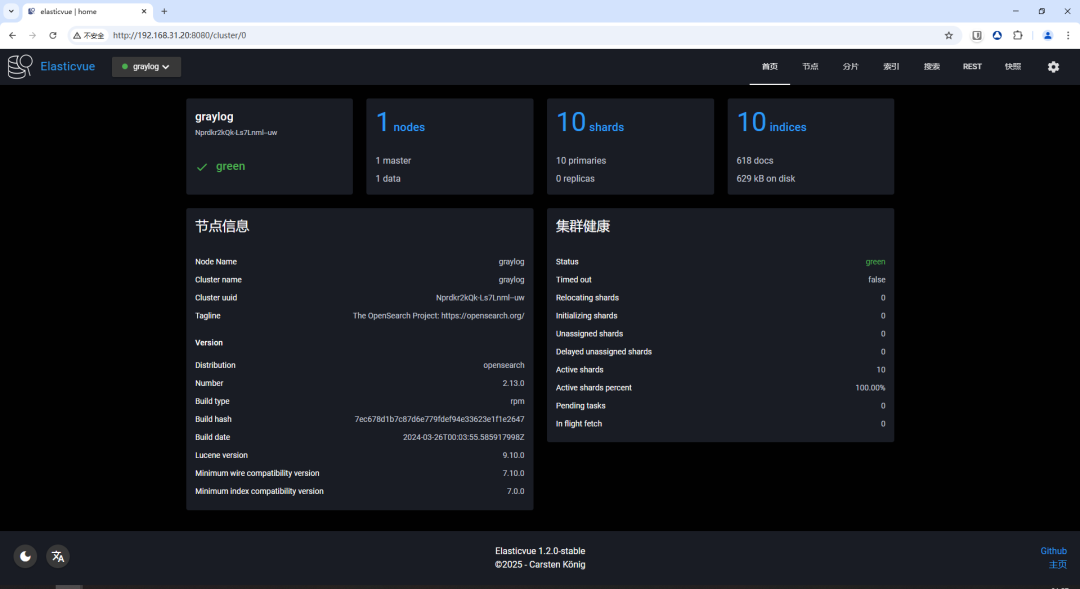Switch to the 节点 tab
The width and height of the screenshot is (1080, 589).
(810, 67)
